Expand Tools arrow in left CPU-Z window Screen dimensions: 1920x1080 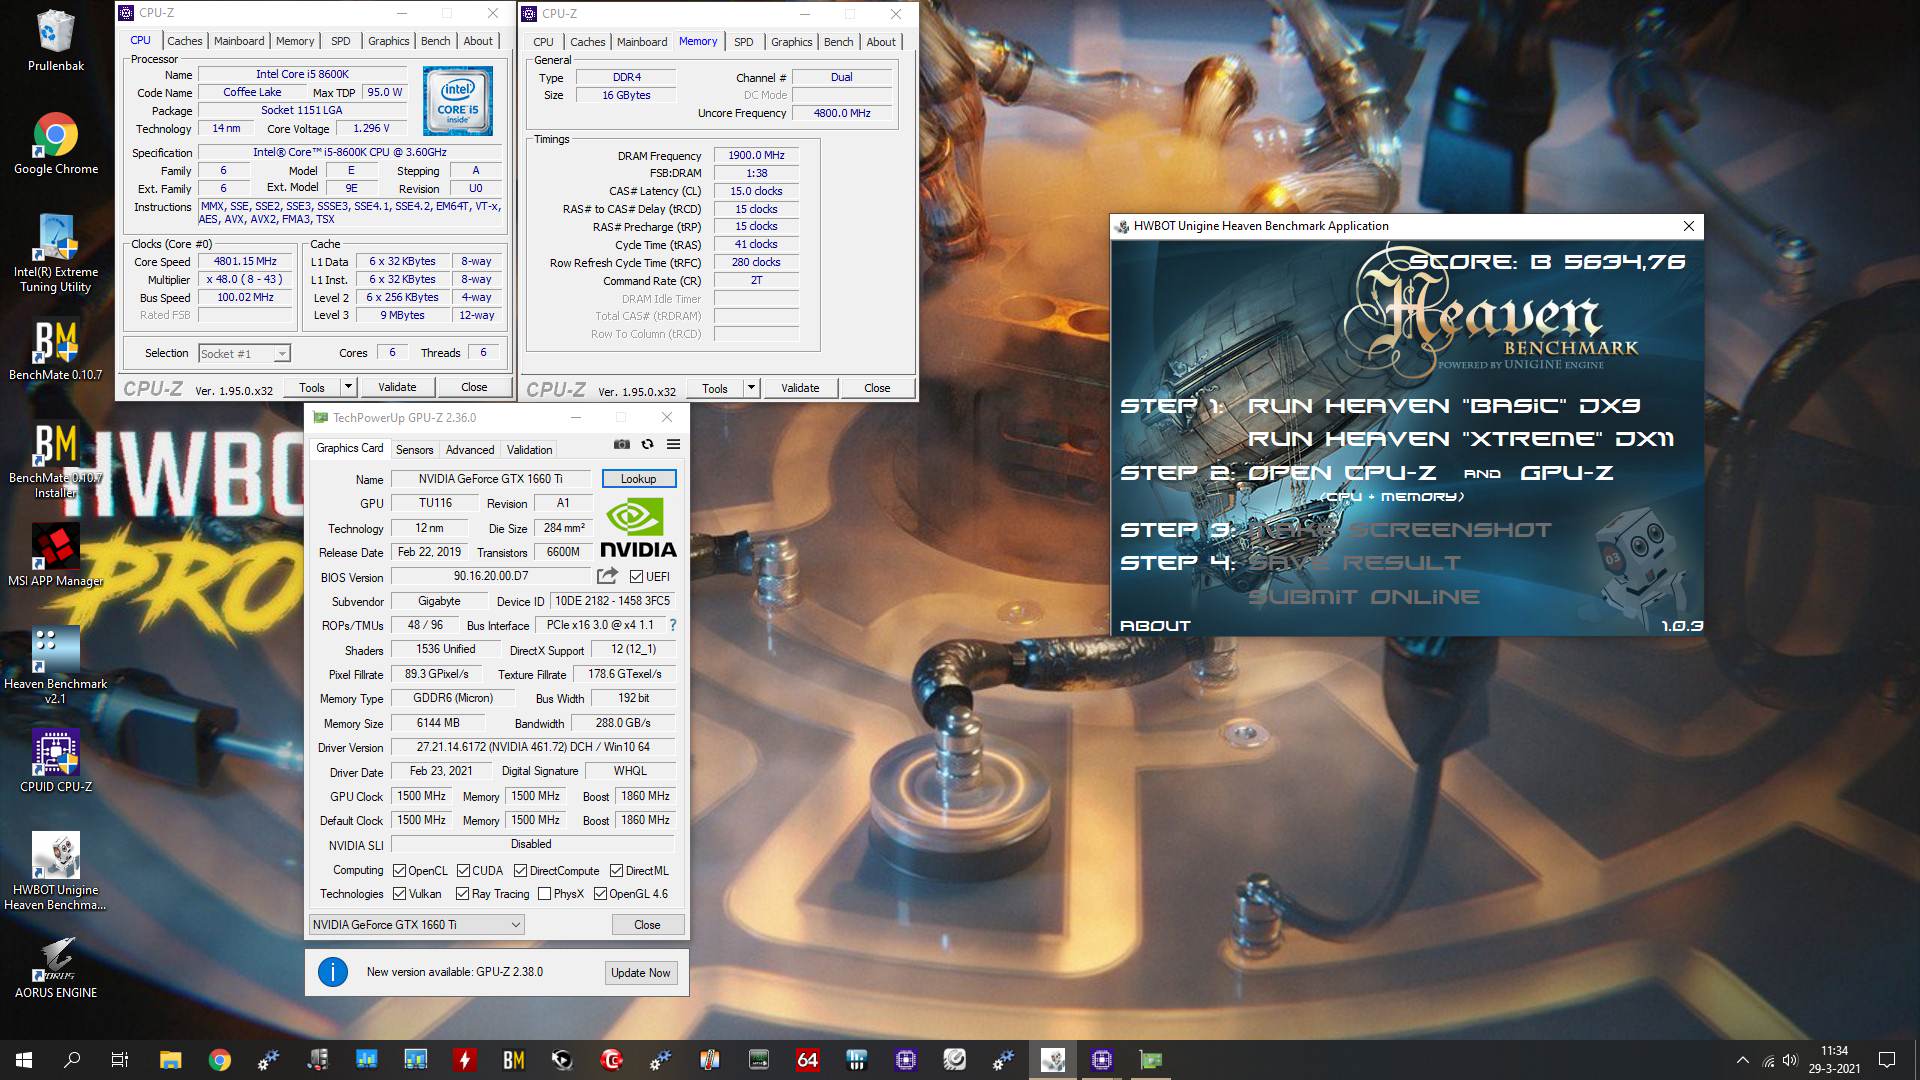tap(348, 387)
